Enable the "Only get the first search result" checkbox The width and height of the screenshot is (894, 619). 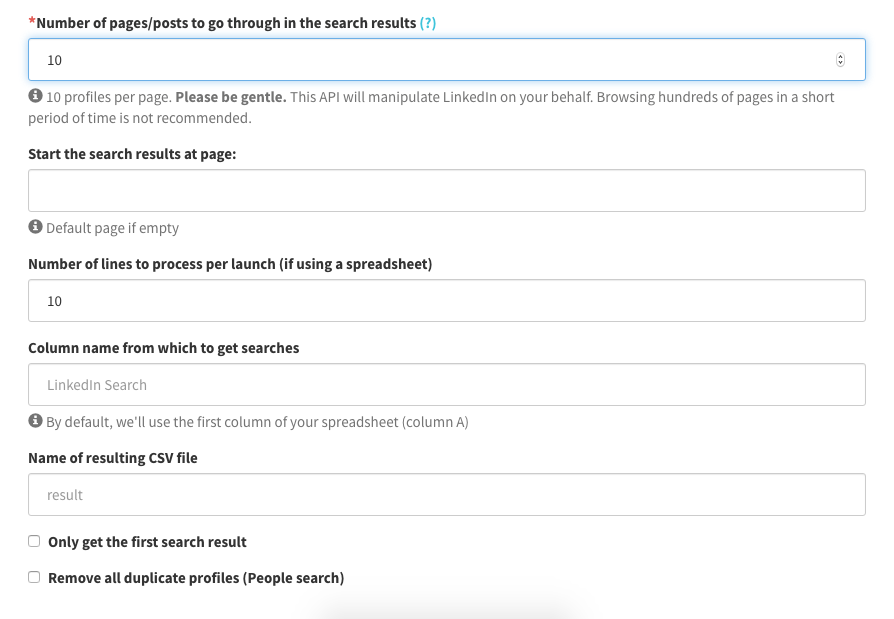[x=34, y=541]
